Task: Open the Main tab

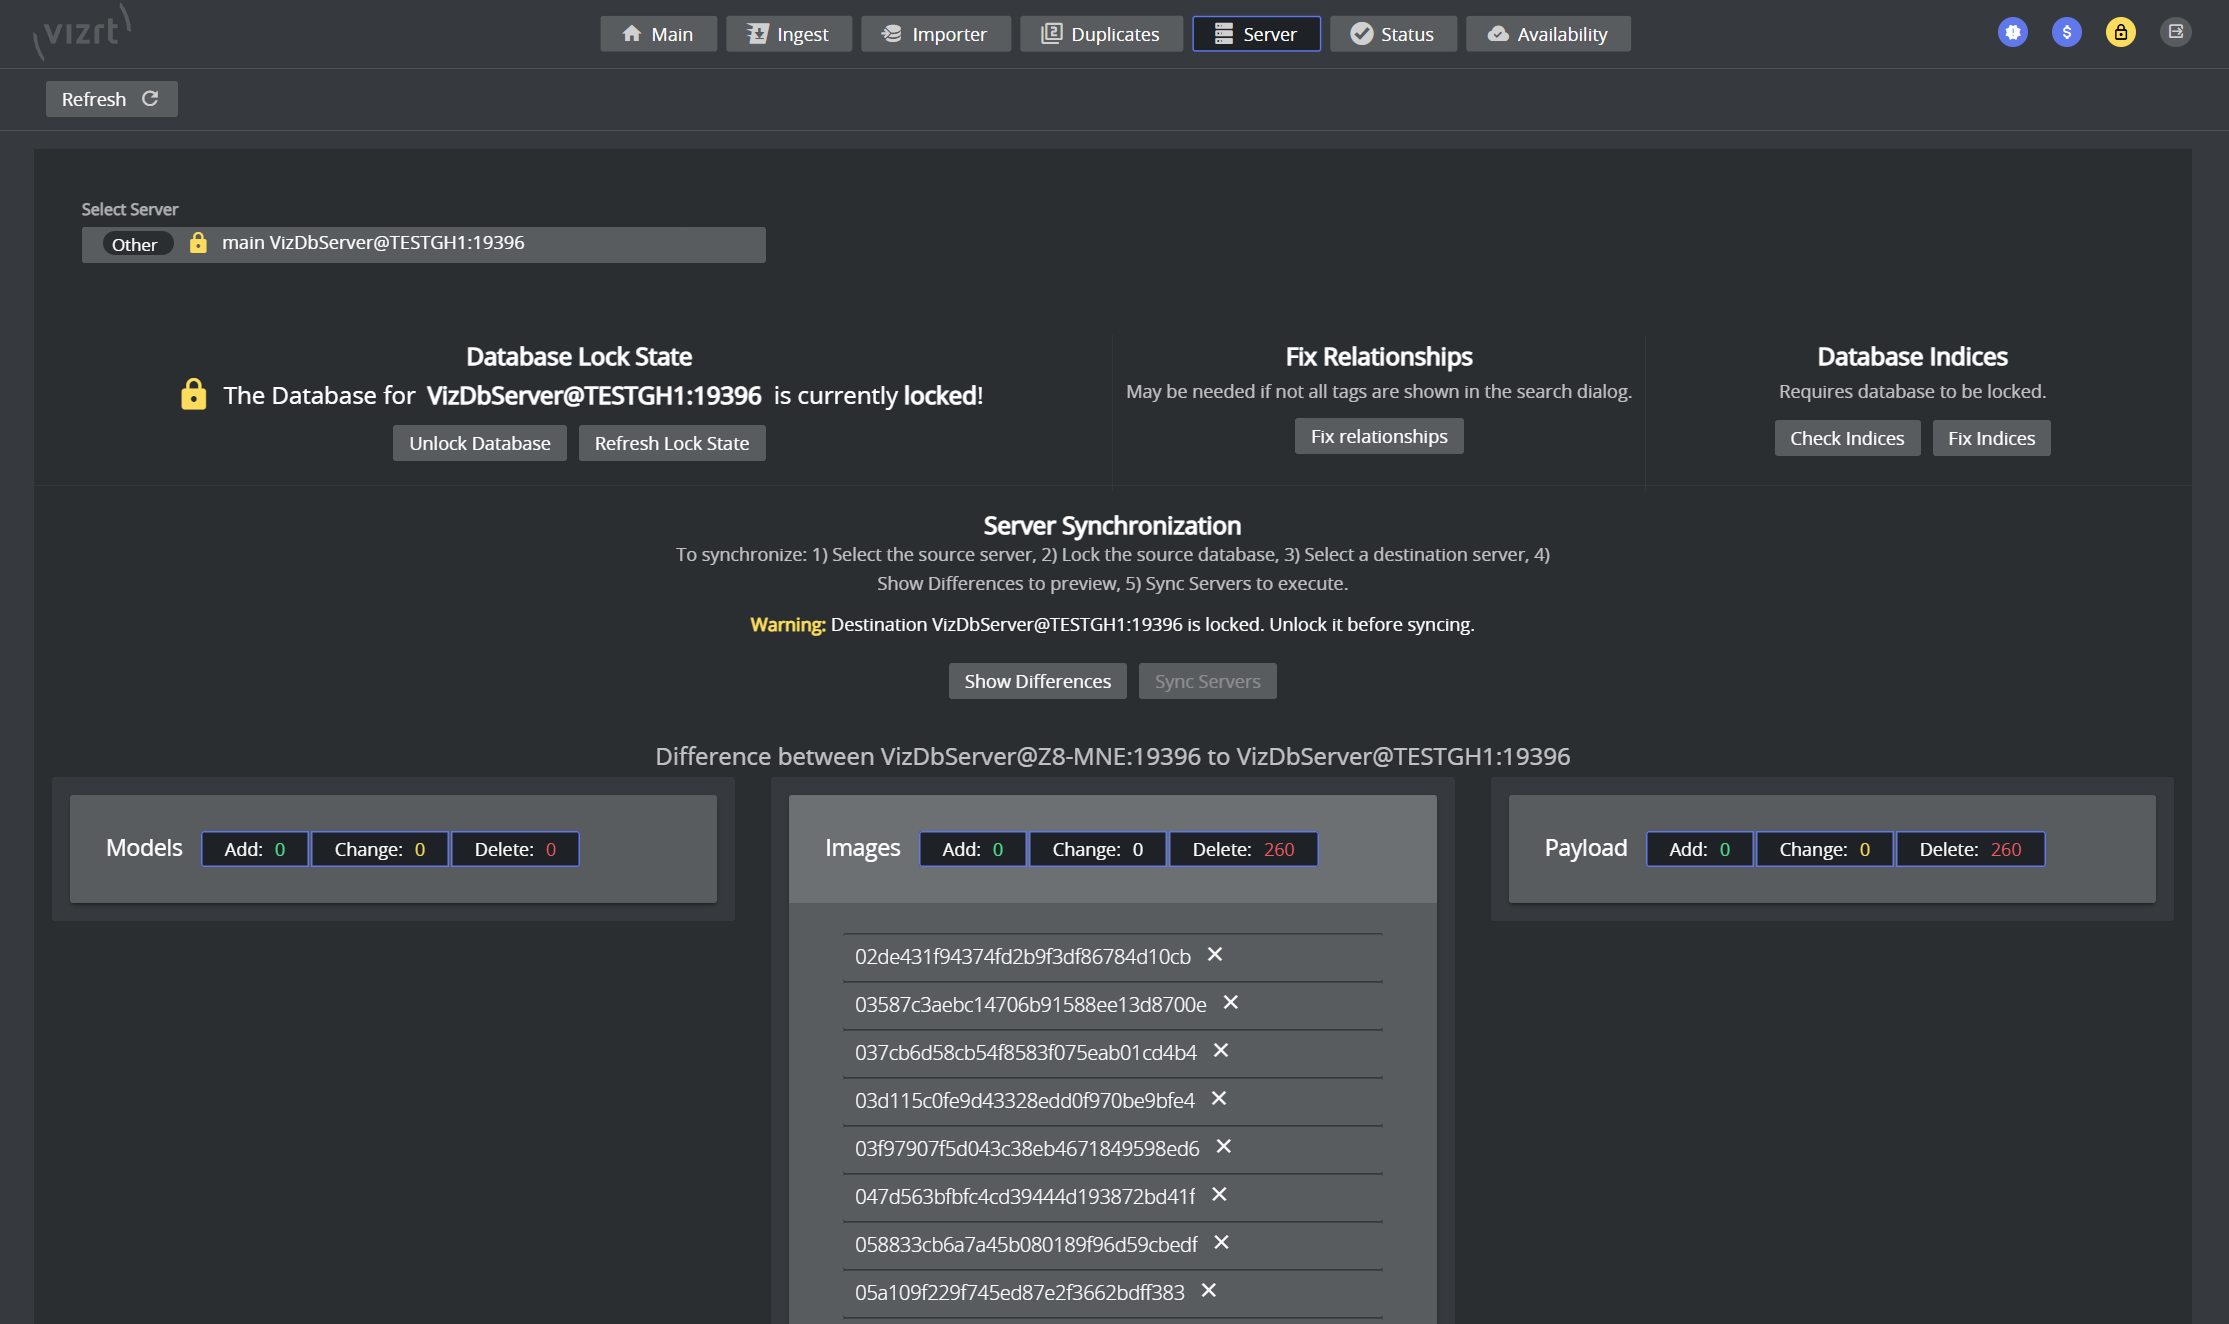Action: [x=658, y=34]
